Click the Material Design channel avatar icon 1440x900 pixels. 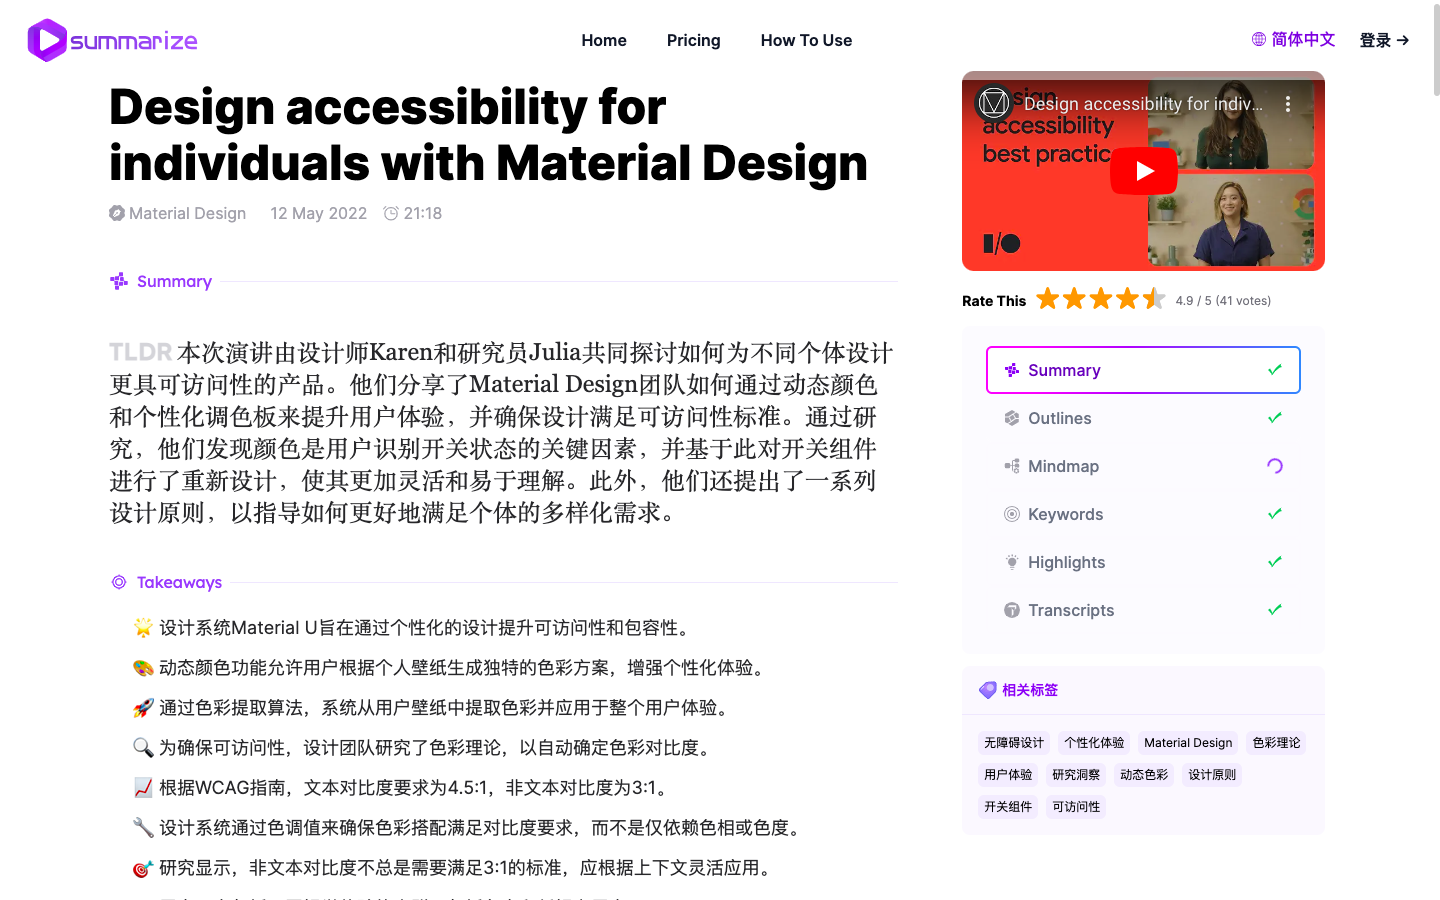tap(117, 213)
